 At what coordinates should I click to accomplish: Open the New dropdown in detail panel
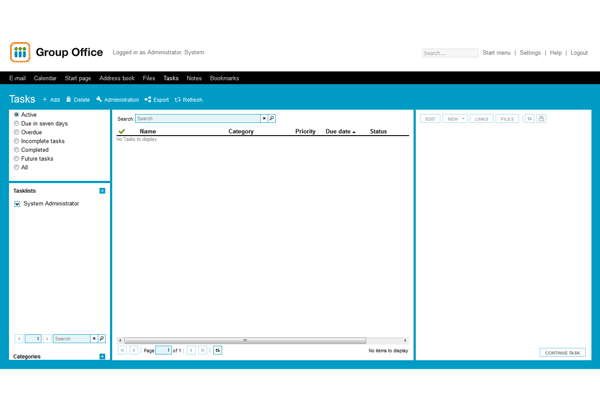(455, 119)
